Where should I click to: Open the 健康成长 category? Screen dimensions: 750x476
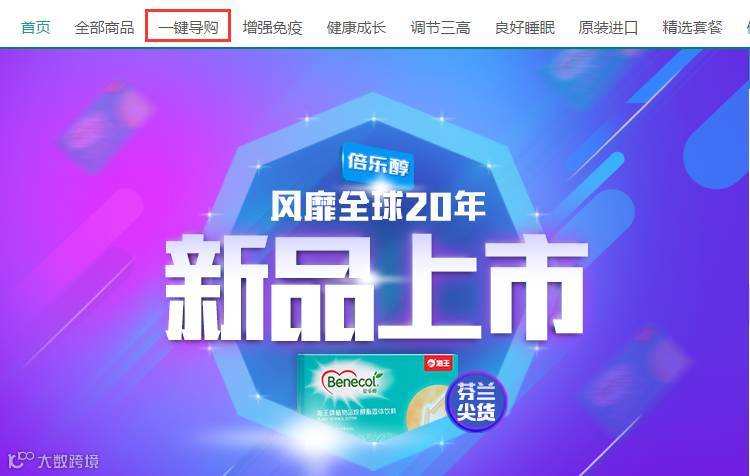pyautogui.click(x=356, y=27)
